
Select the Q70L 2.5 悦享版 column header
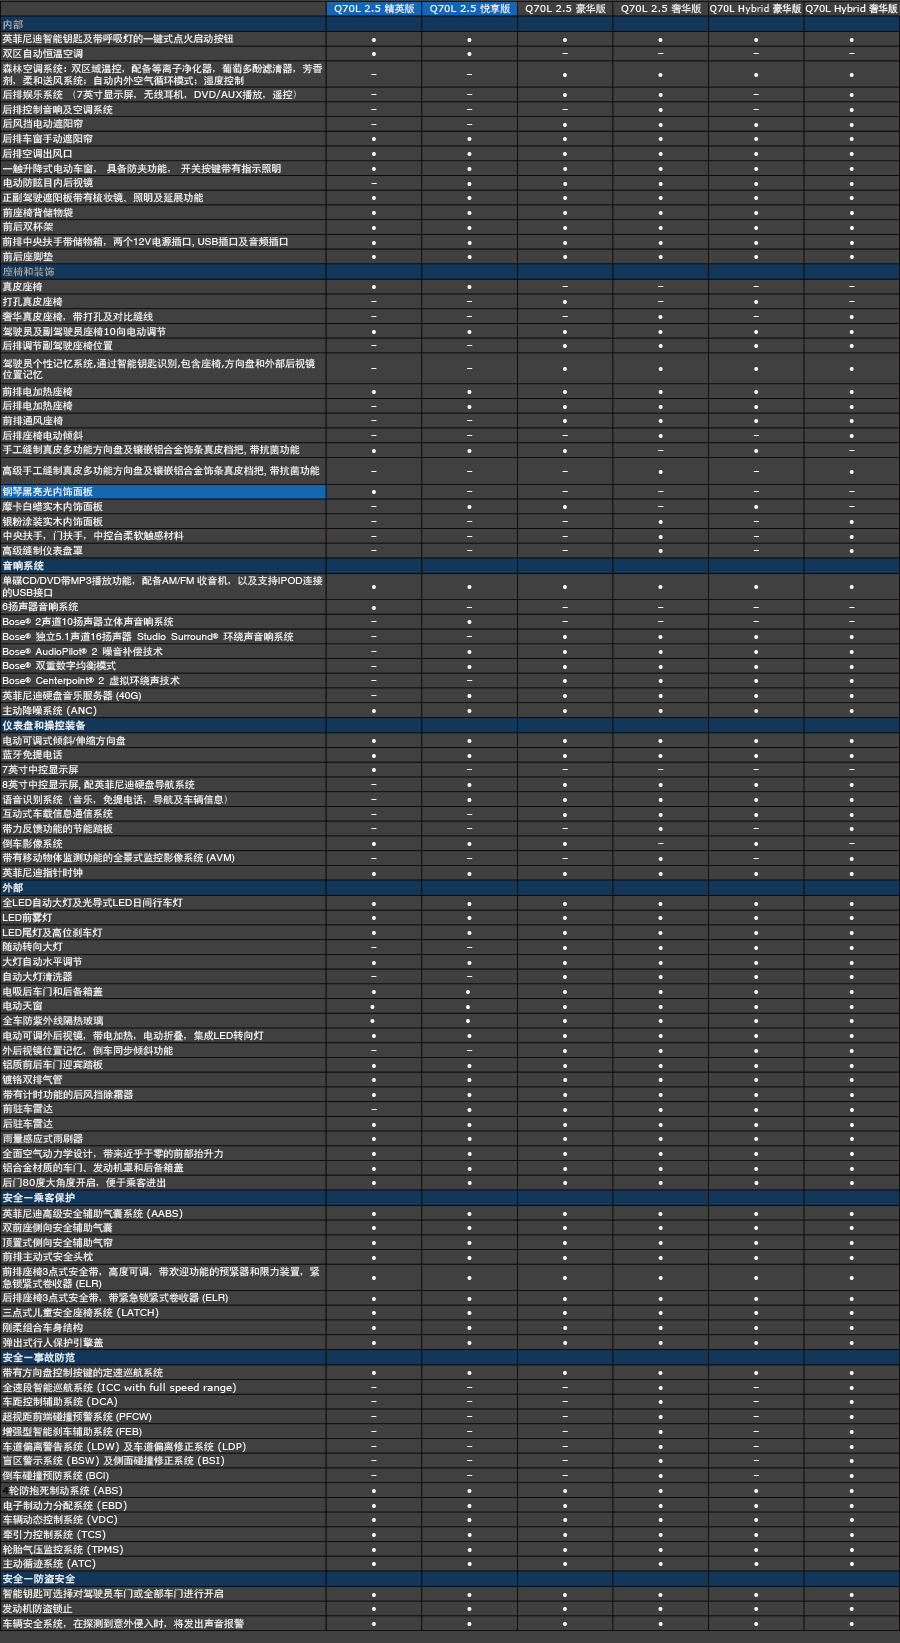[x=469, y=9]
